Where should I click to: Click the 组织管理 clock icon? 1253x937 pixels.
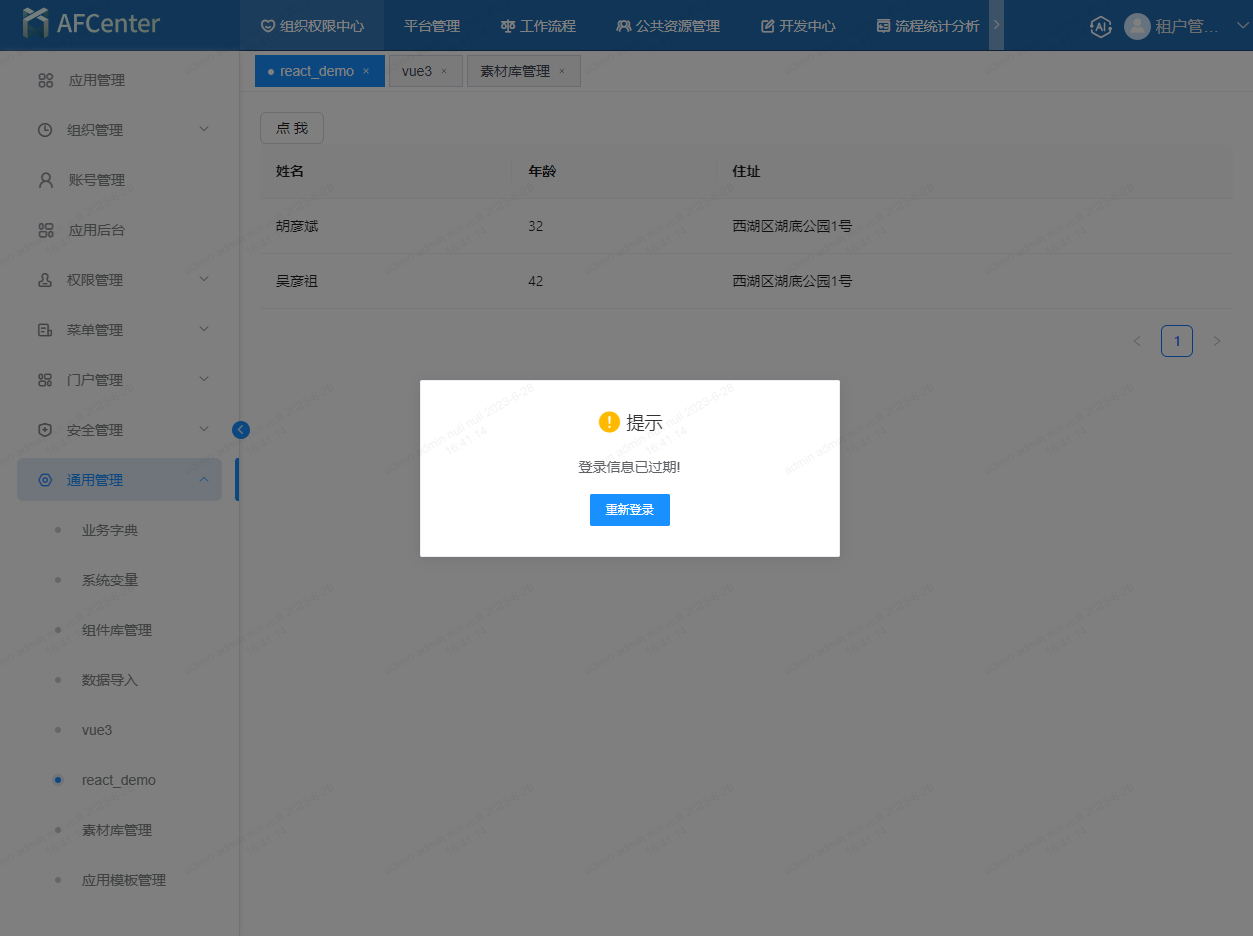click(45, 130)
